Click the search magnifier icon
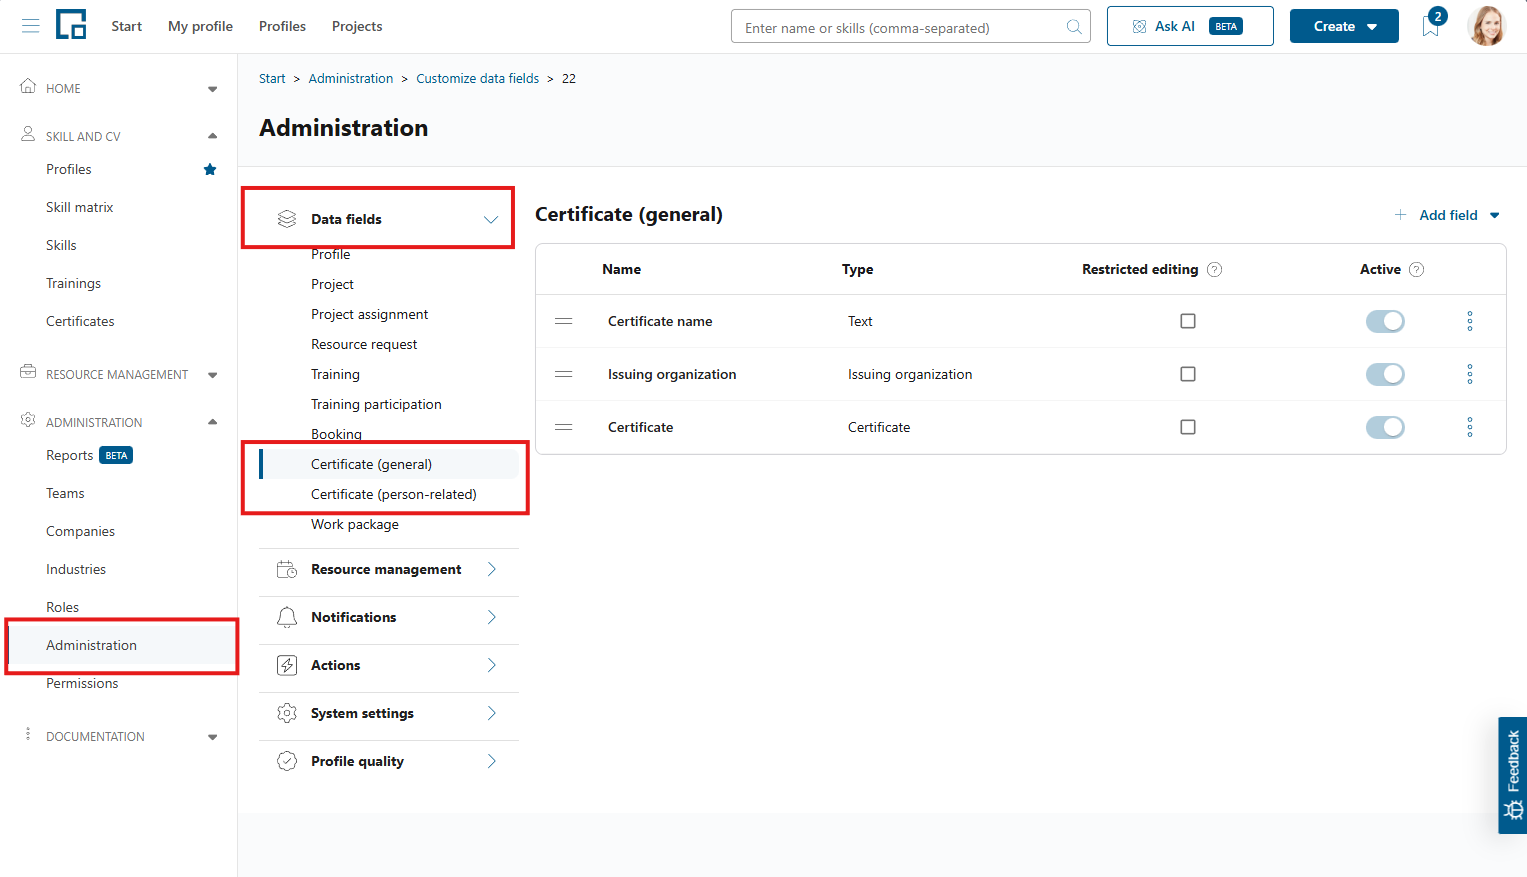 click(x=1074, y=27)
